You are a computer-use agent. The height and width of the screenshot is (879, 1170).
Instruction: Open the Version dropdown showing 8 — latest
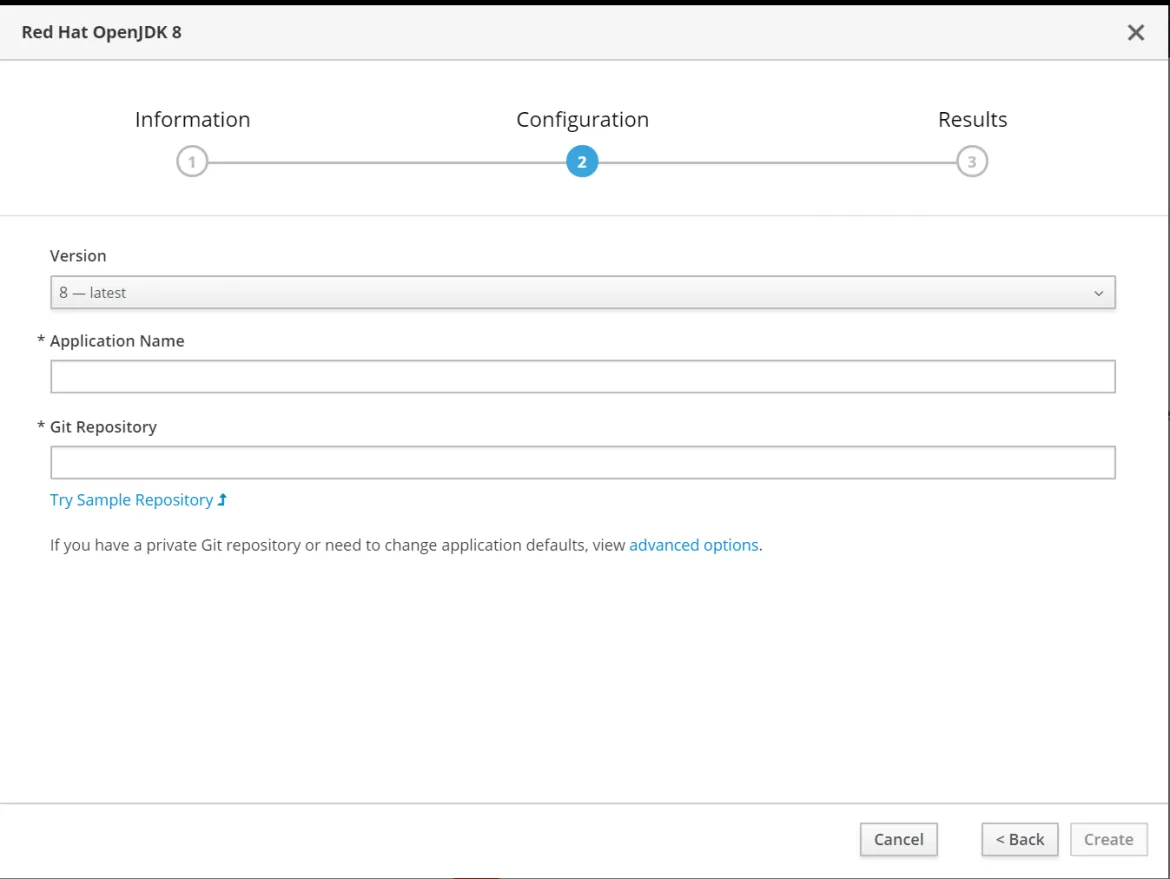point(583,292)
